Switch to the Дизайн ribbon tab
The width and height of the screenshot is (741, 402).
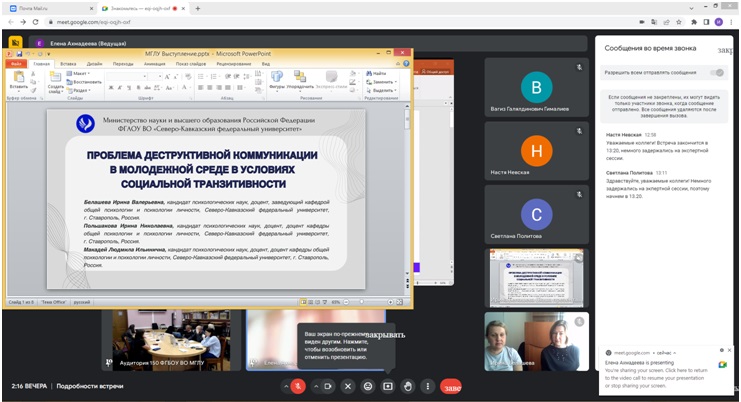pyautogui.click(x=95, y=64)
